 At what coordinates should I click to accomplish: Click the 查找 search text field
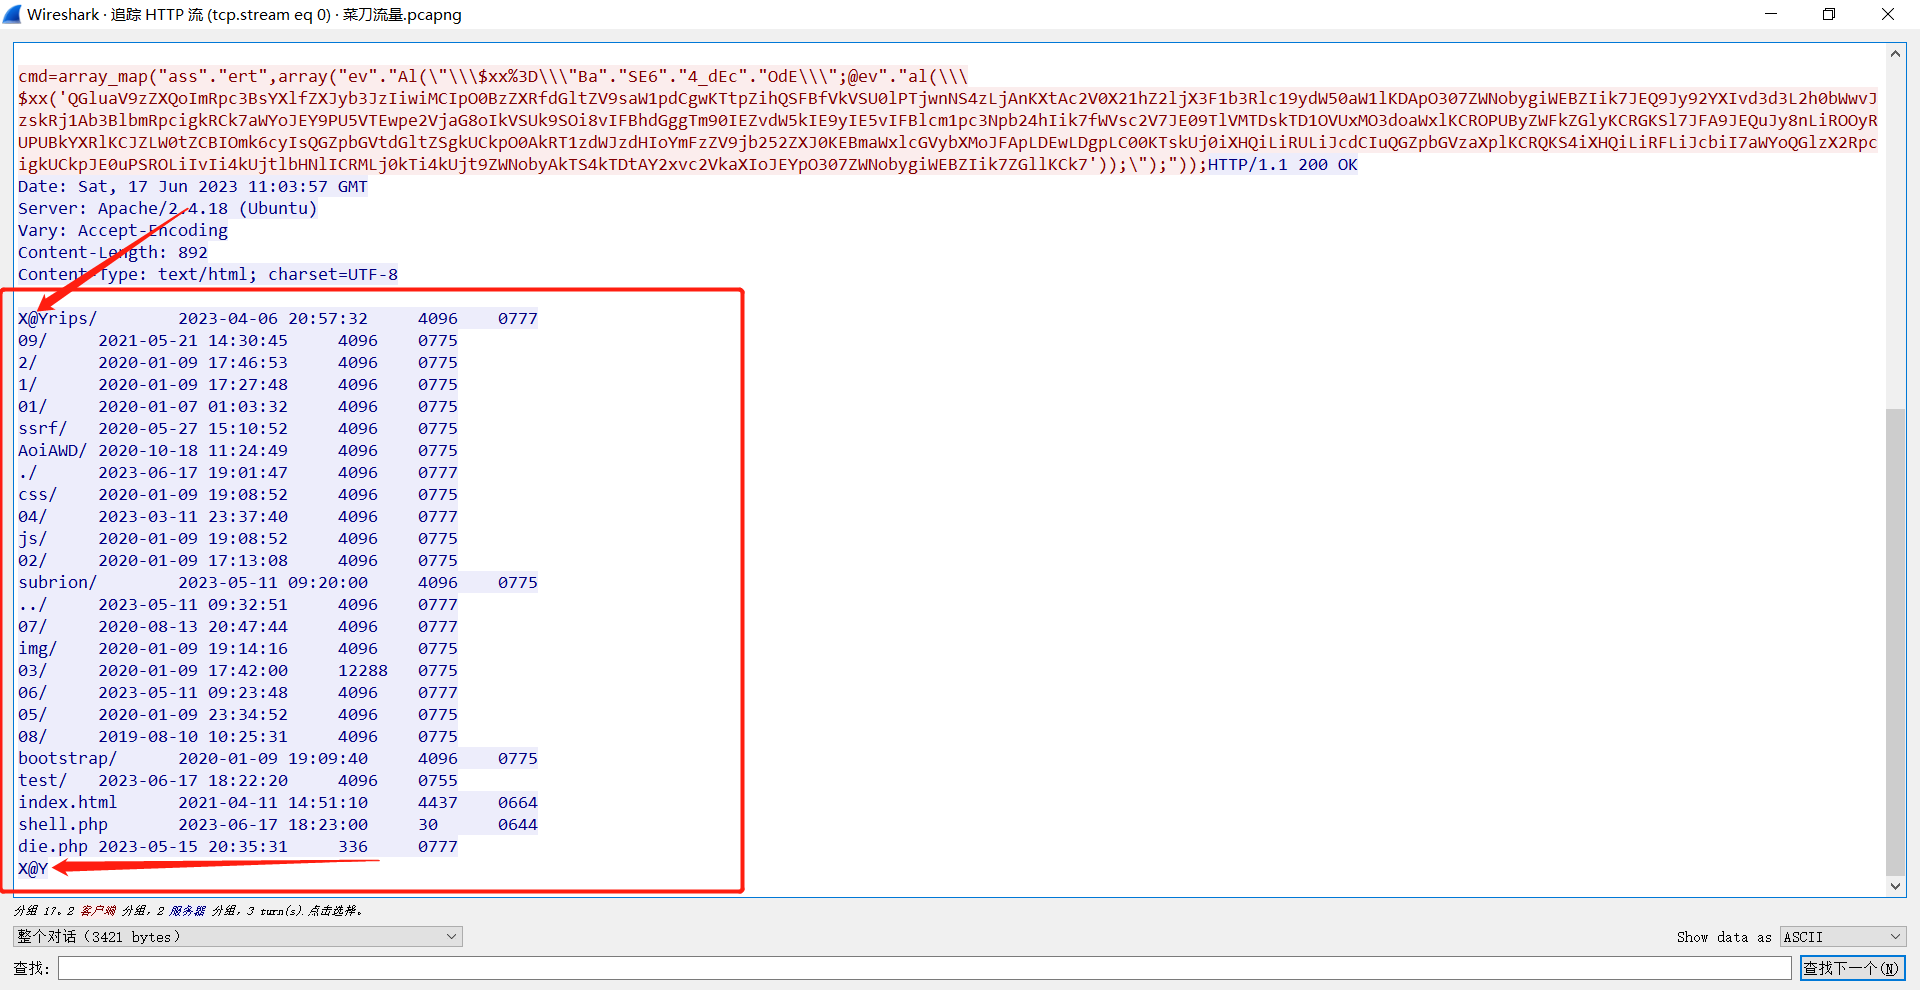(x=924, y=968)
